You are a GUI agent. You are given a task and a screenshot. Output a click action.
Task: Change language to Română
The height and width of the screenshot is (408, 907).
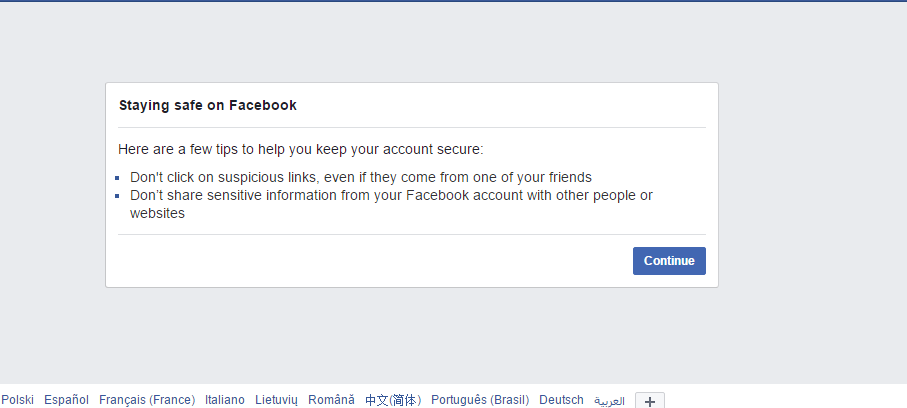point(331,400)
